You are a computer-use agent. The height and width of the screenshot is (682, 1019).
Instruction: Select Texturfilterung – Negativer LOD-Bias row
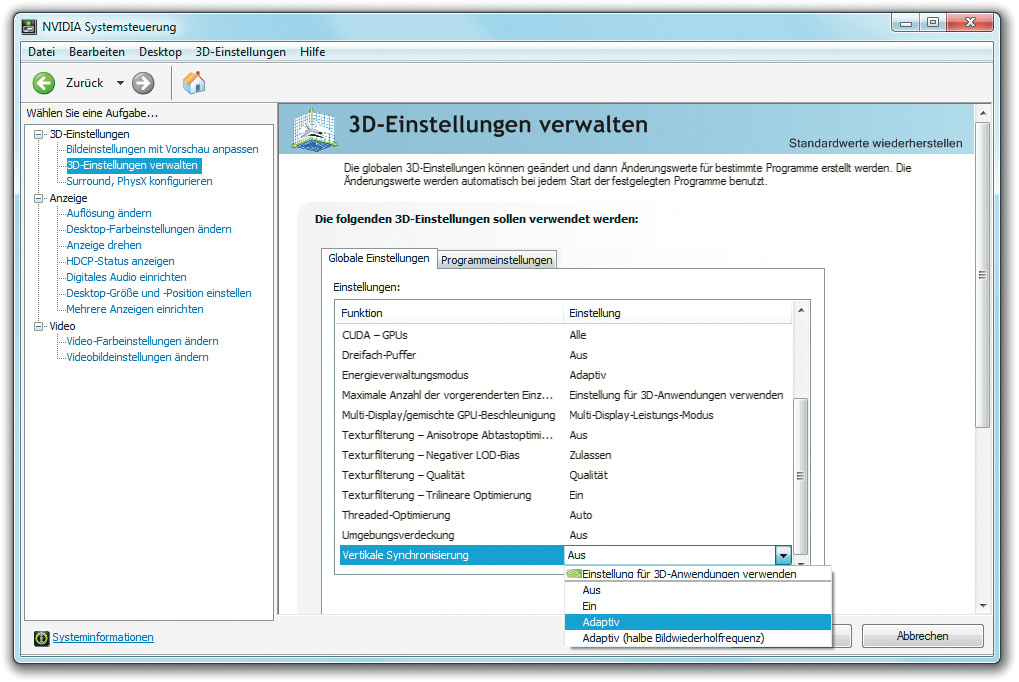[565, 456]
